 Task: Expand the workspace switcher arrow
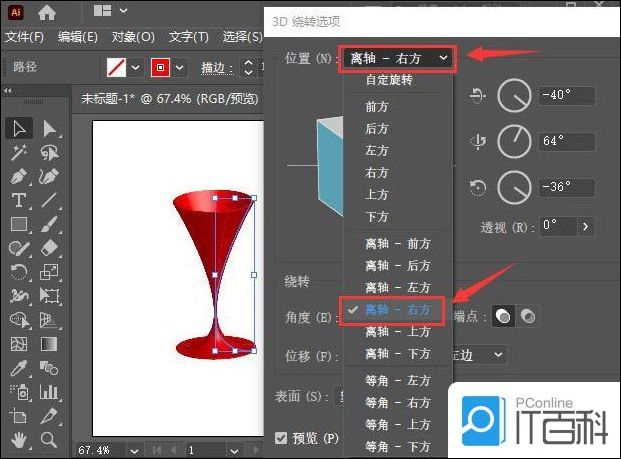(124, 10)
